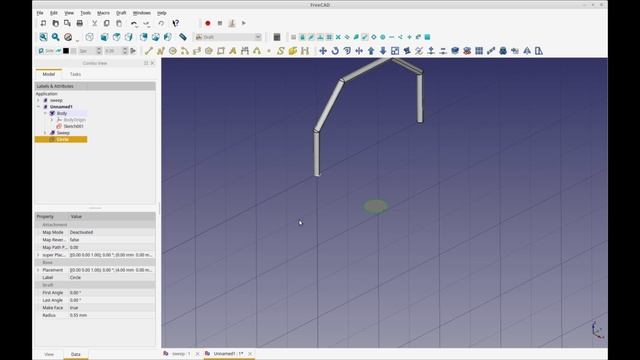Screen dimensions: 640x360
Task: Toggle the Snap Working Plane icon
Action: tap(427, 37)
